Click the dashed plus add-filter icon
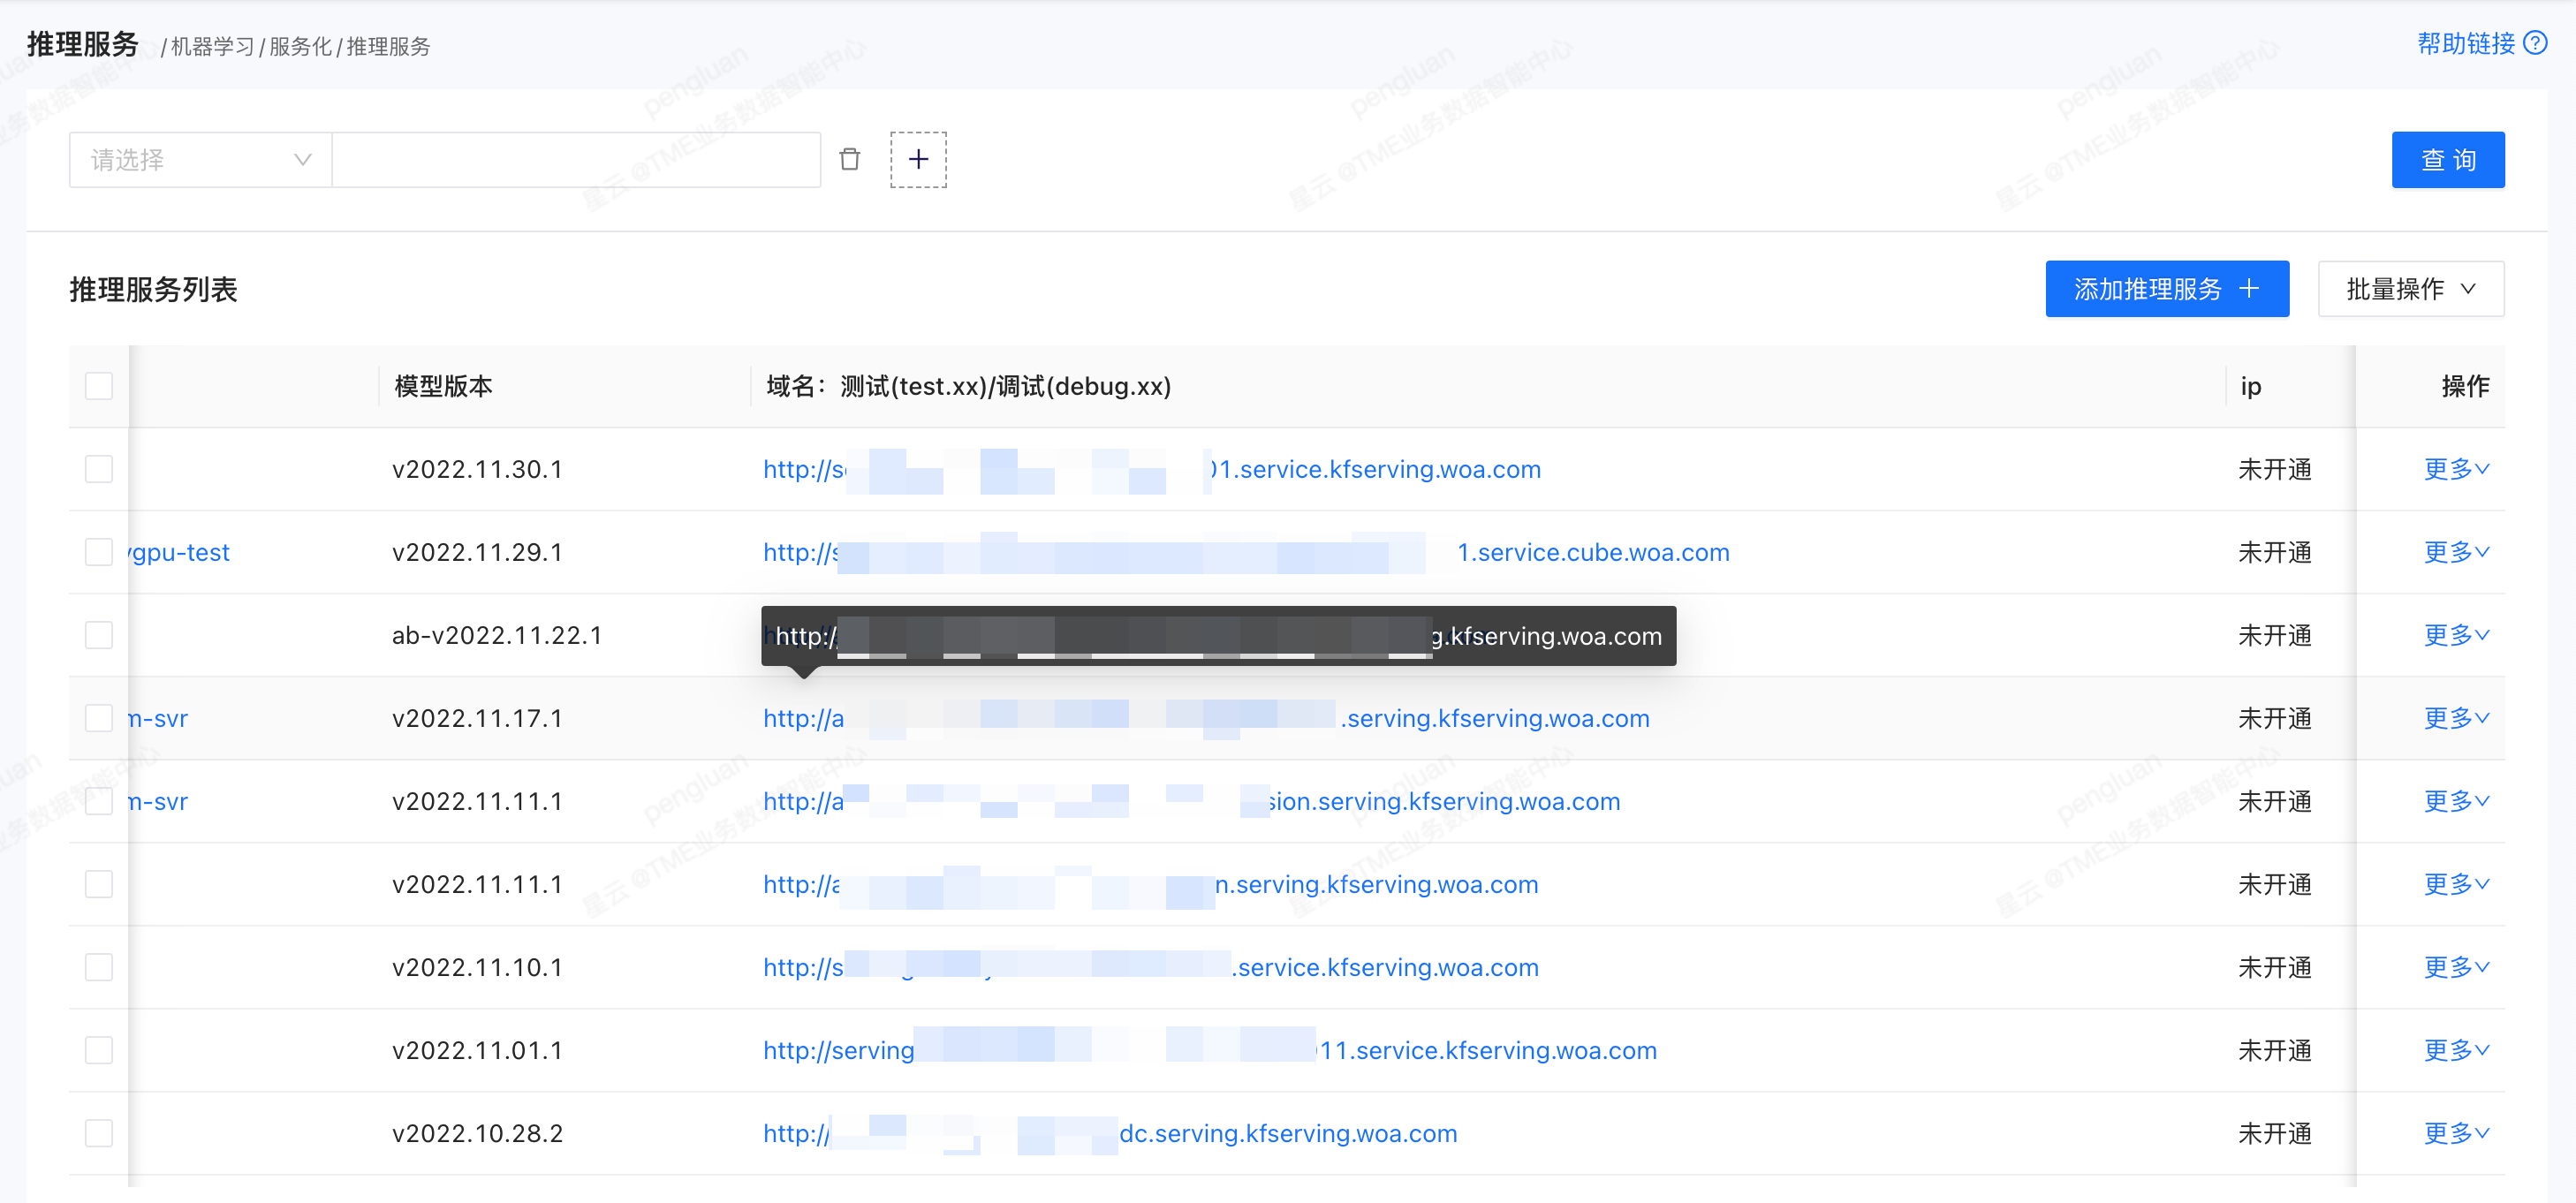2576x1203 pixels. (x=918, y=159)
